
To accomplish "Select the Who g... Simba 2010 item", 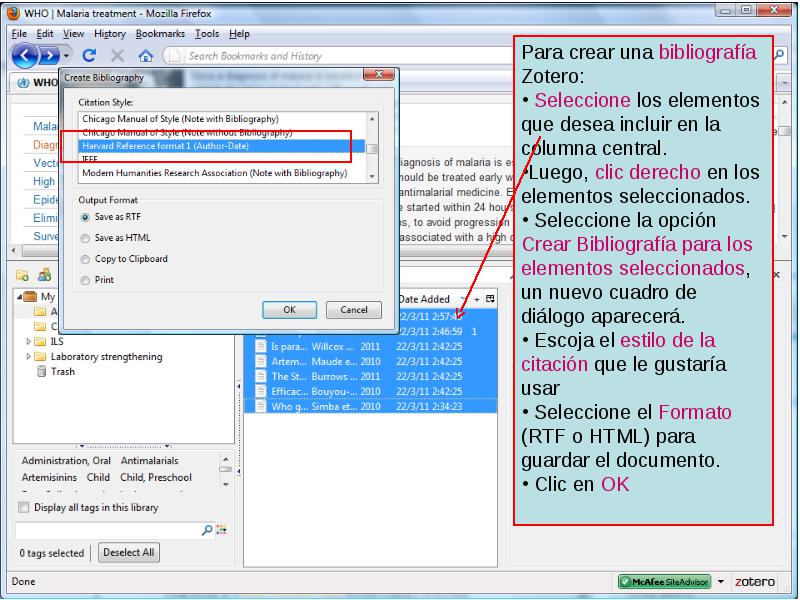I will tap(370, 407).
